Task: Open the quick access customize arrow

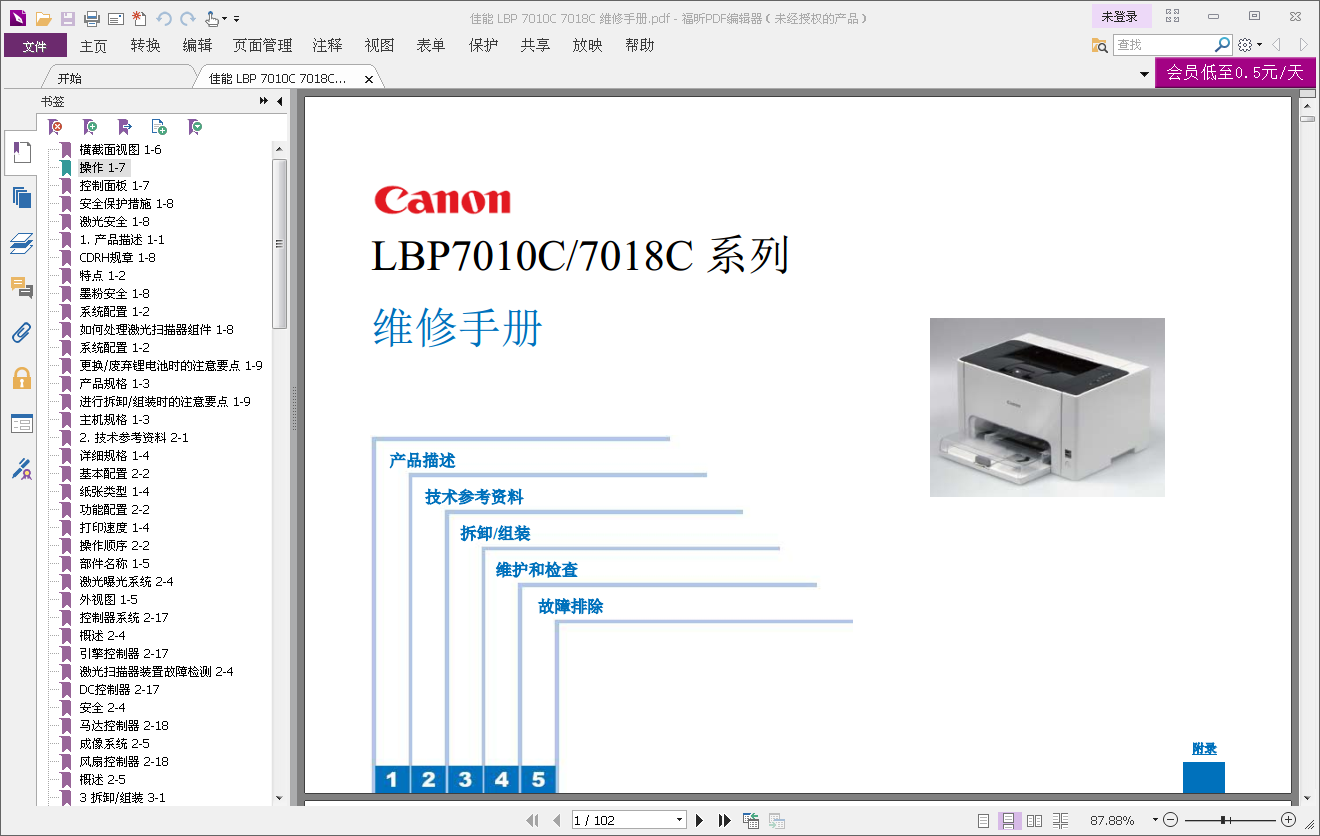Action: pos(237,19)
